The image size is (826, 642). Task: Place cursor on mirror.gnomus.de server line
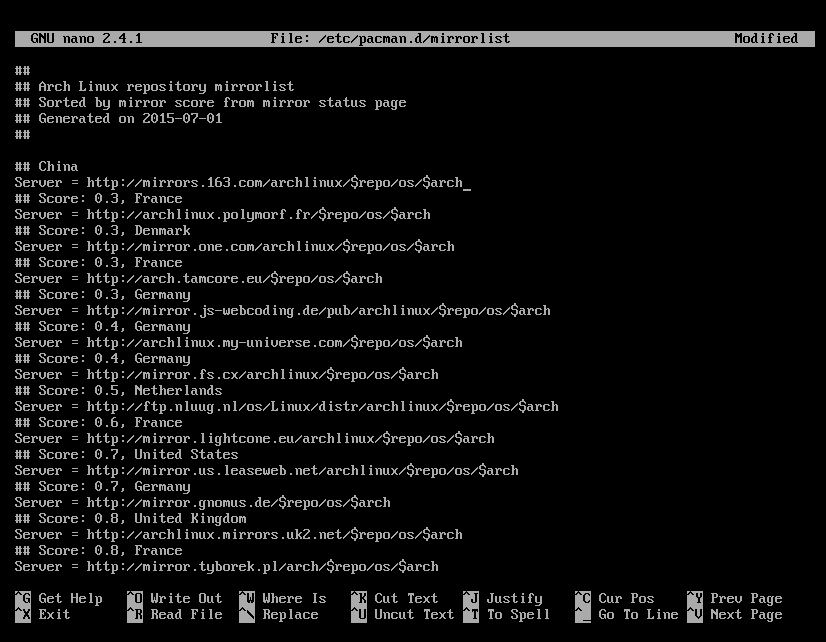pyautogui.click(x=202, y=502)
